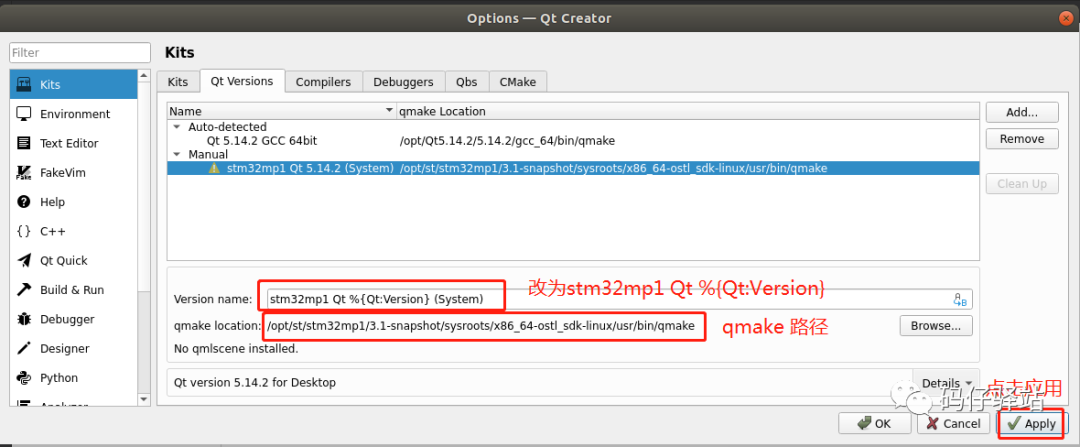The width and height of the screenshot is (1080, 447).
Task: Switch to the Compilers tab
Action: [323, 81]
